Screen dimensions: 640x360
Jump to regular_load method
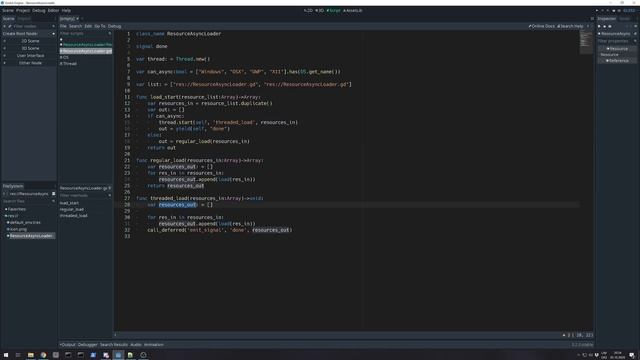click(71, 209)
